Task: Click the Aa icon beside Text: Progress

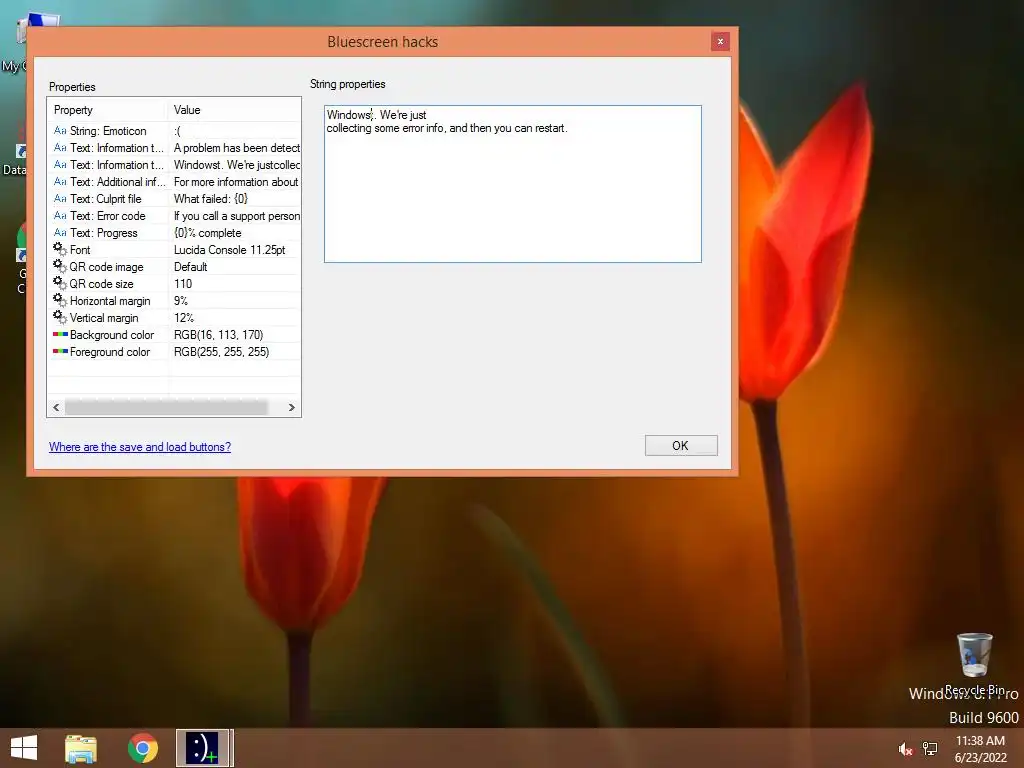Action: (60, 232)
